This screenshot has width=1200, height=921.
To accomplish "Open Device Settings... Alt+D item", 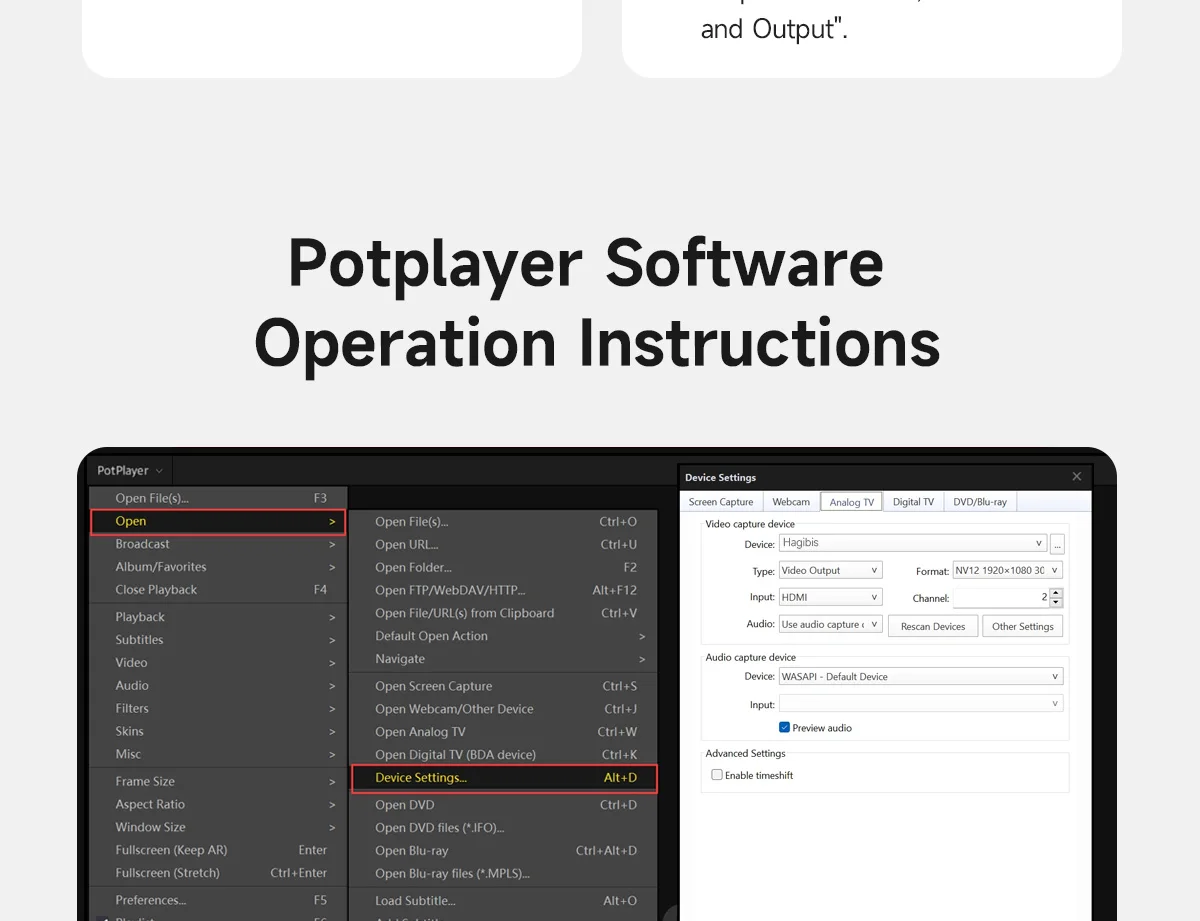I will pyautogui.click(x=504, y=778).
